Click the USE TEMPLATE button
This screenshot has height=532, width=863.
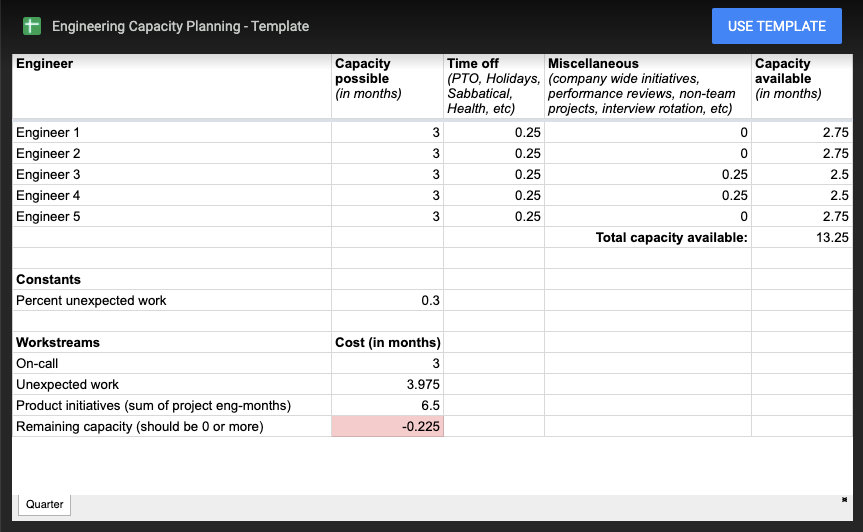[x=777, y=26]
